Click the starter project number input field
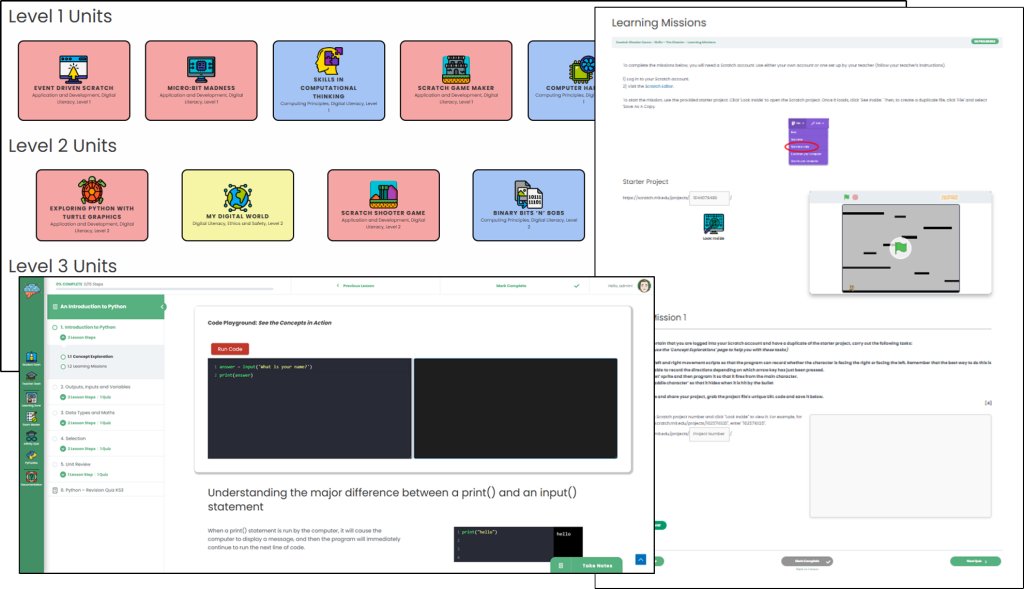Image resolution: width=1024 pixels, height=589 pixels. (709, 197)
